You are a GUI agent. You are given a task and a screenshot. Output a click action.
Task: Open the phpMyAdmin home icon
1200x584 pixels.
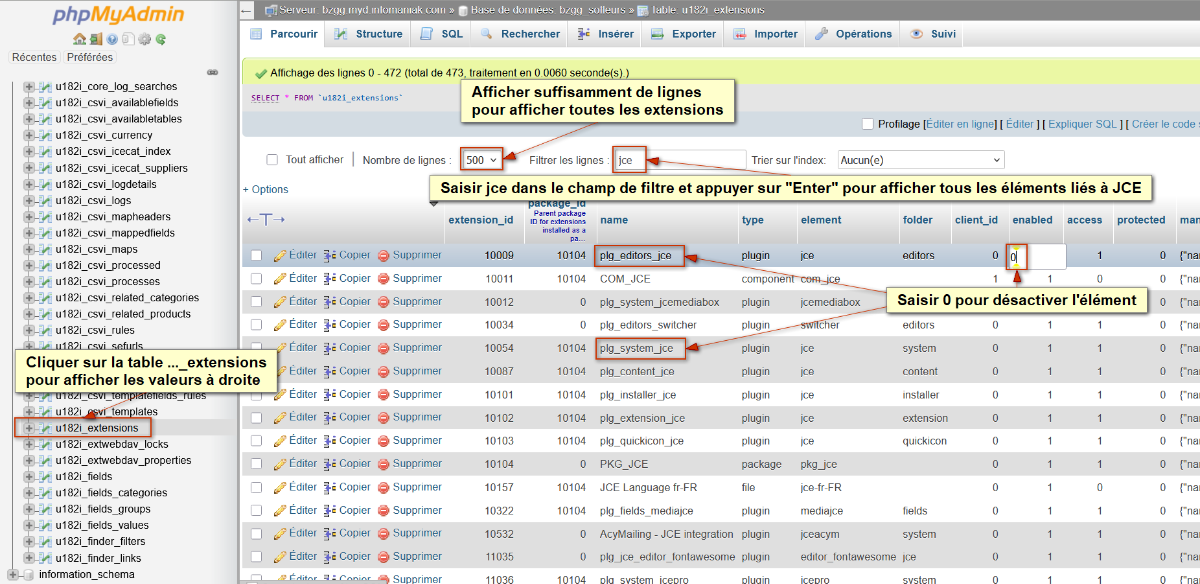(79, 39)
